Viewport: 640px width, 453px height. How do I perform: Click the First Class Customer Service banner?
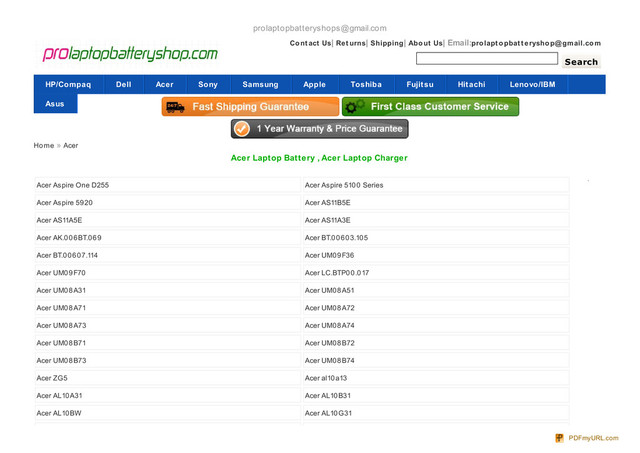pyautogui.click(x=430, y=107)
